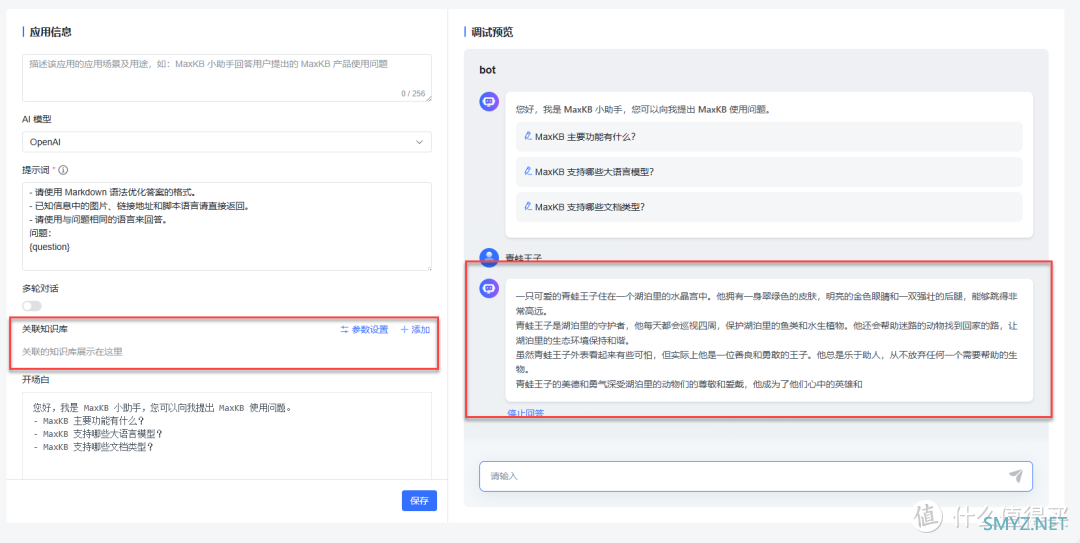Click into the 开场白 opening text area
1080x543 pixels.
(x=227, y=436)
